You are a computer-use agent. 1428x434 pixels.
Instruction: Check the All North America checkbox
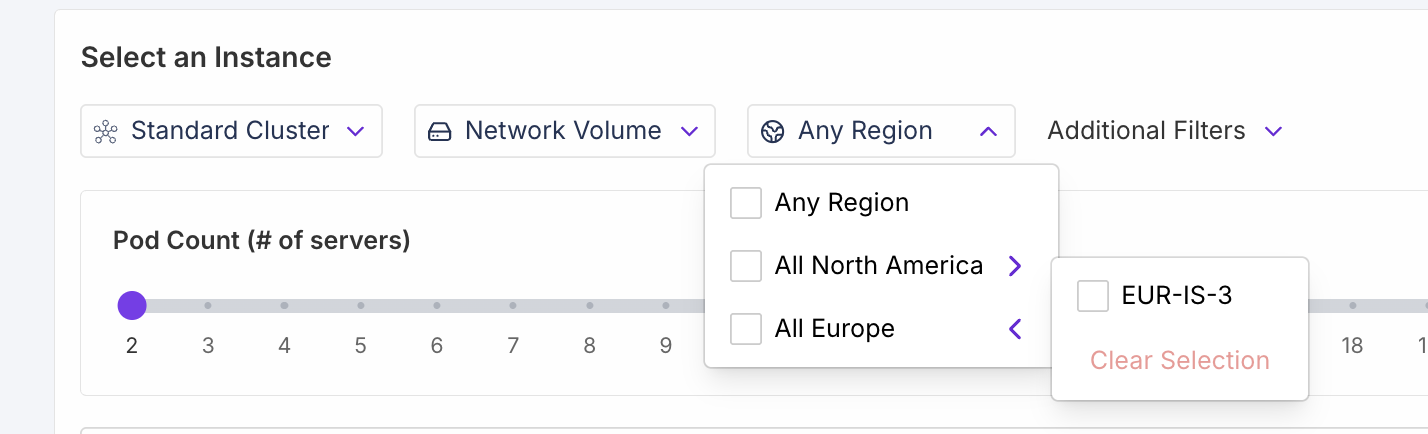[746, 266]
